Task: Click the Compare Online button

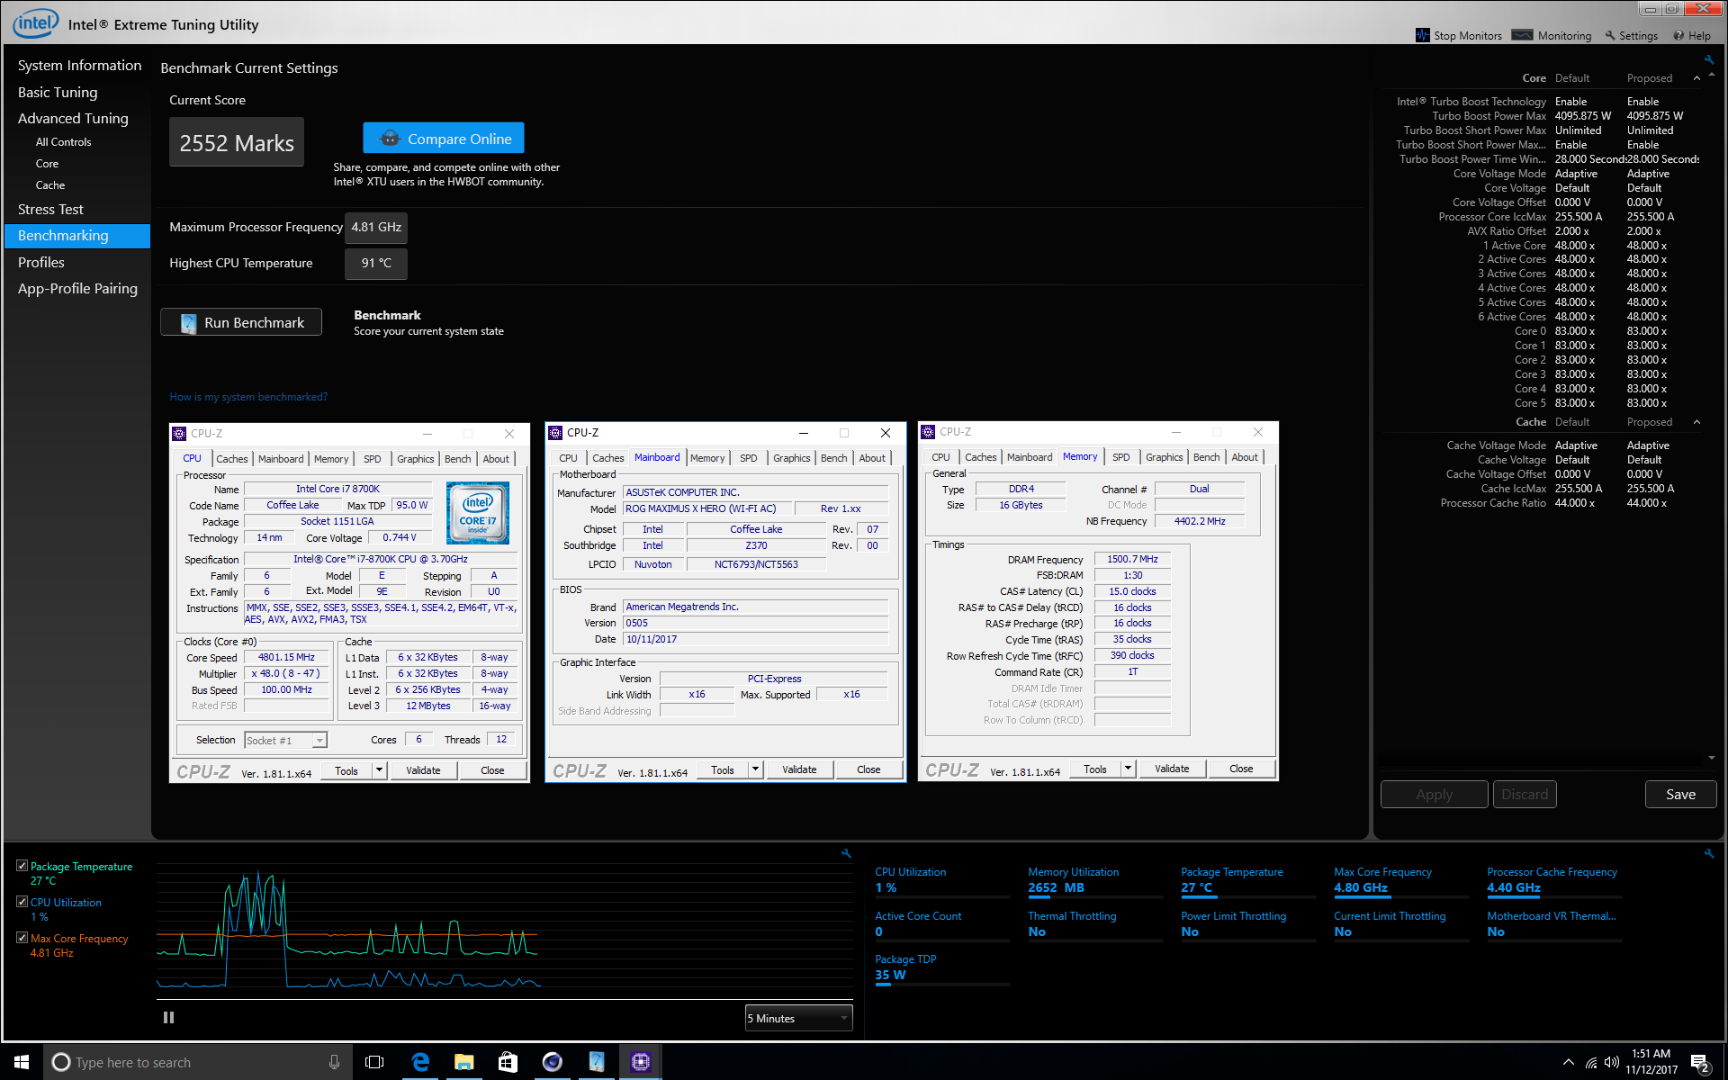Action: click(x=443, y=138)
